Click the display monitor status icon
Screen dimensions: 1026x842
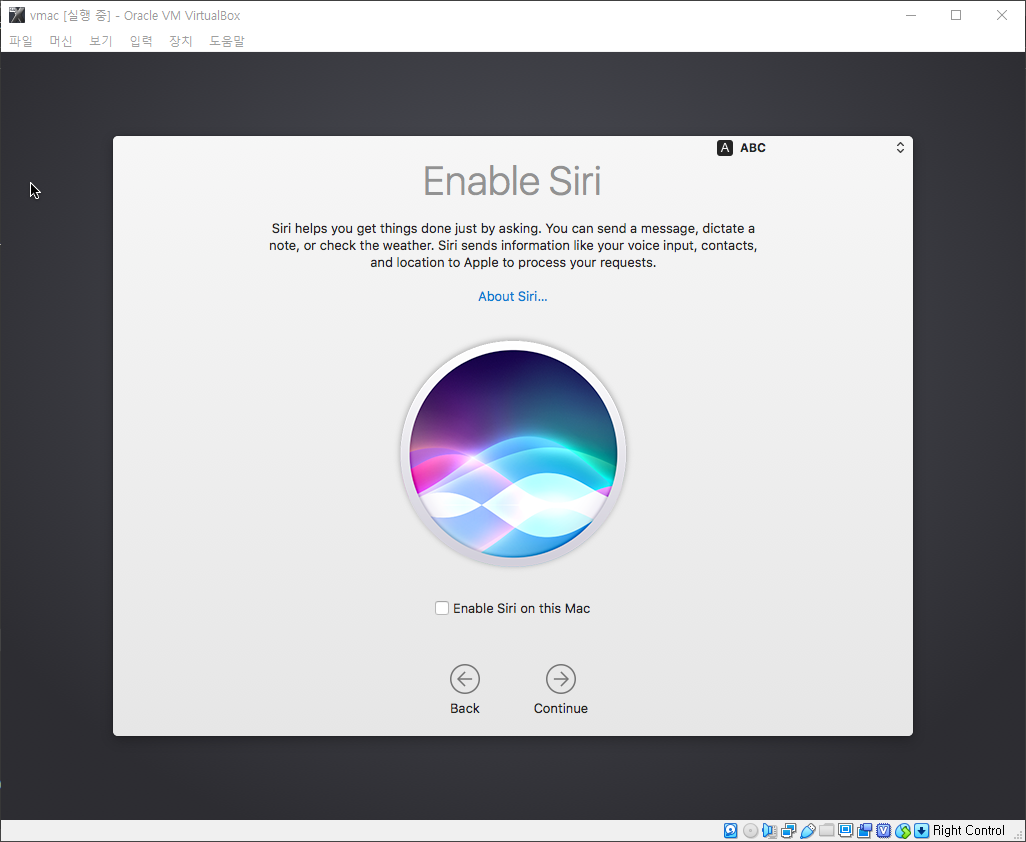[845, 830]
